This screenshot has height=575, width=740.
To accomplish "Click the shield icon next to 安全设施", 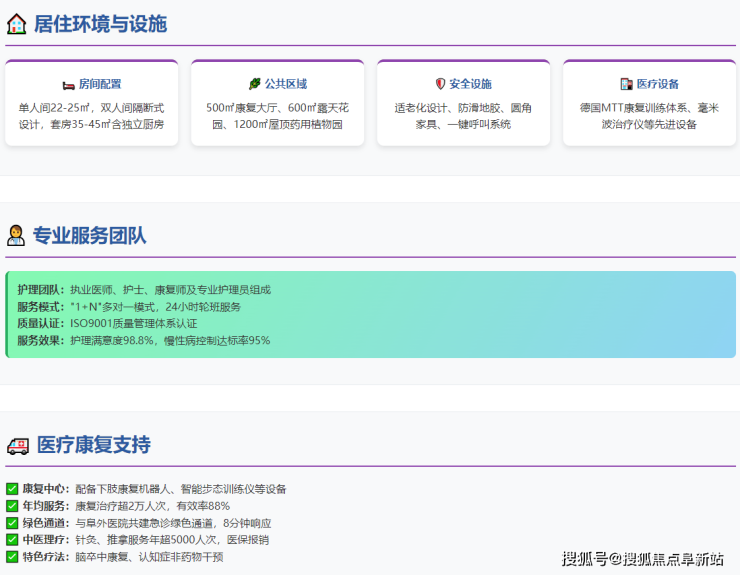I will [x=440, y=84].
